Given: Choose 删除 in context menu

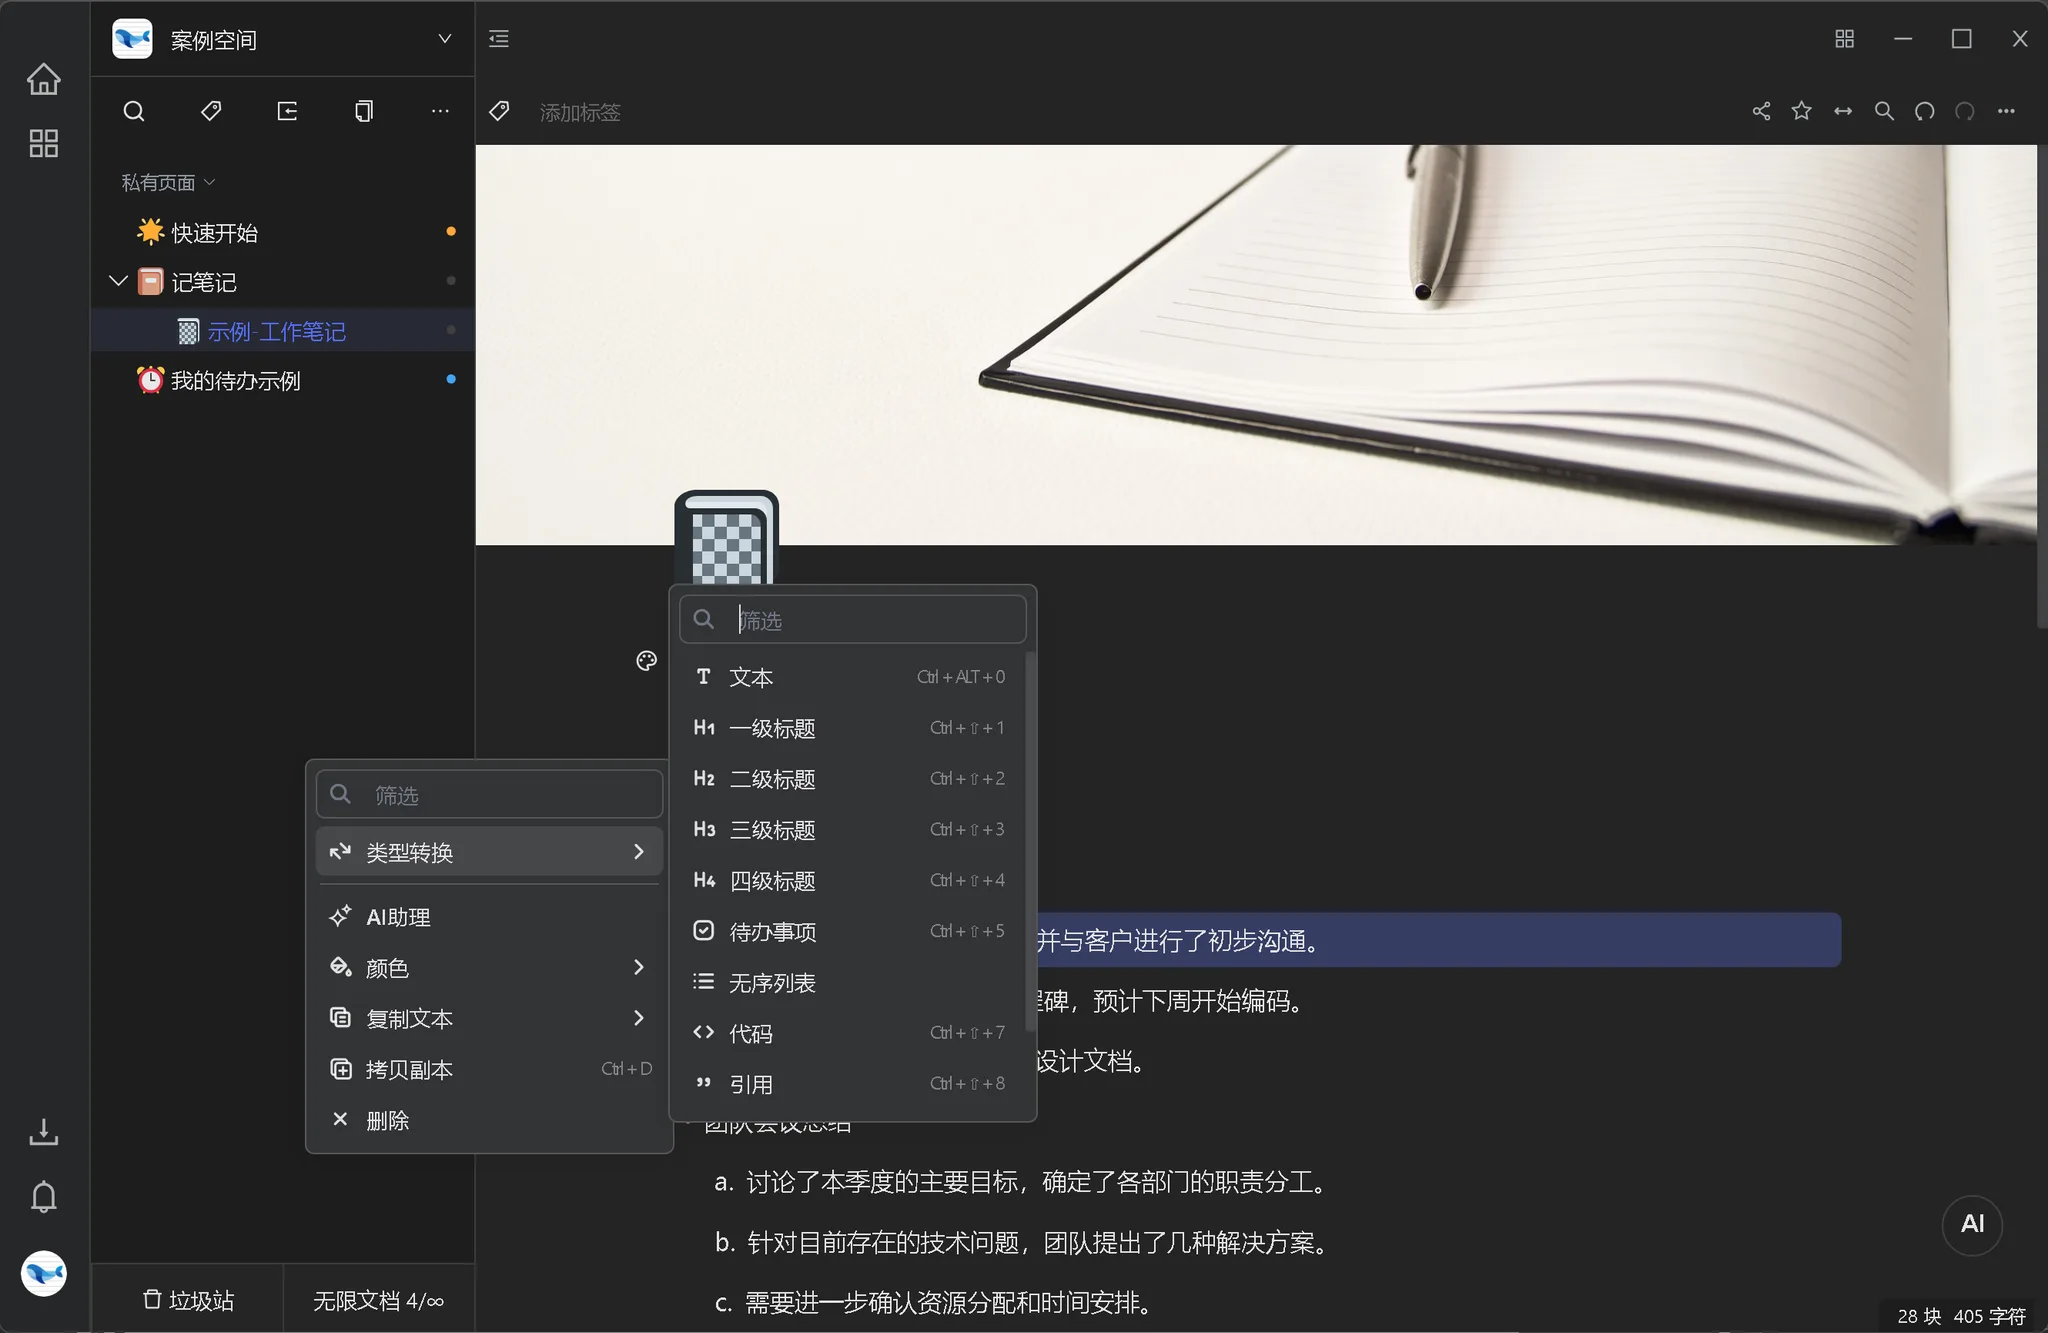Looking at the screenshot, I should click(x=489, y=1120).
